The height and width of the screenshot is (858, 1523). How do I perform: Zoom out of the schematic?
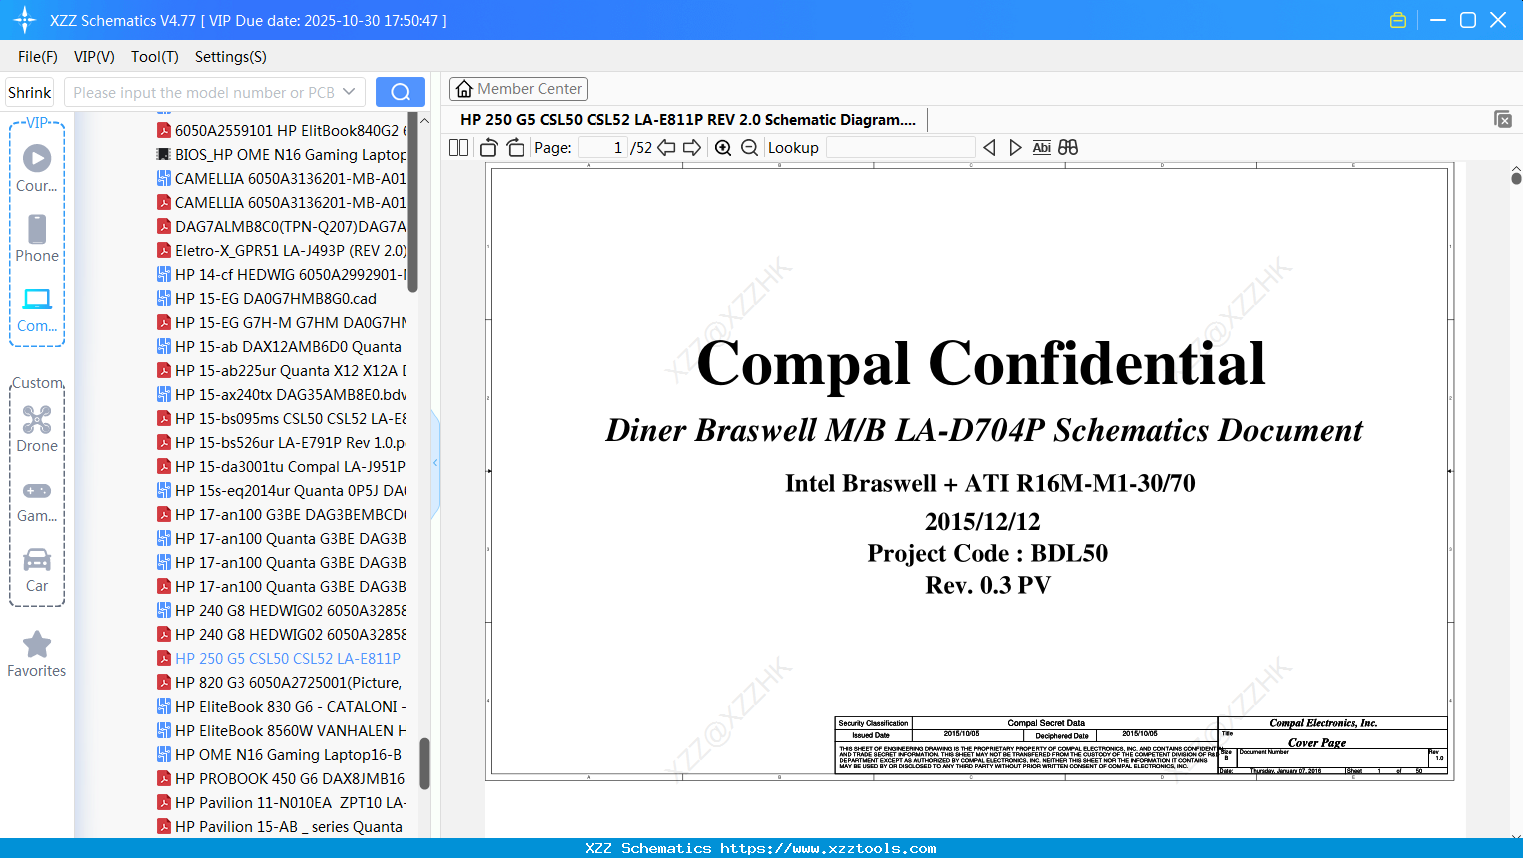pos(750,147)
